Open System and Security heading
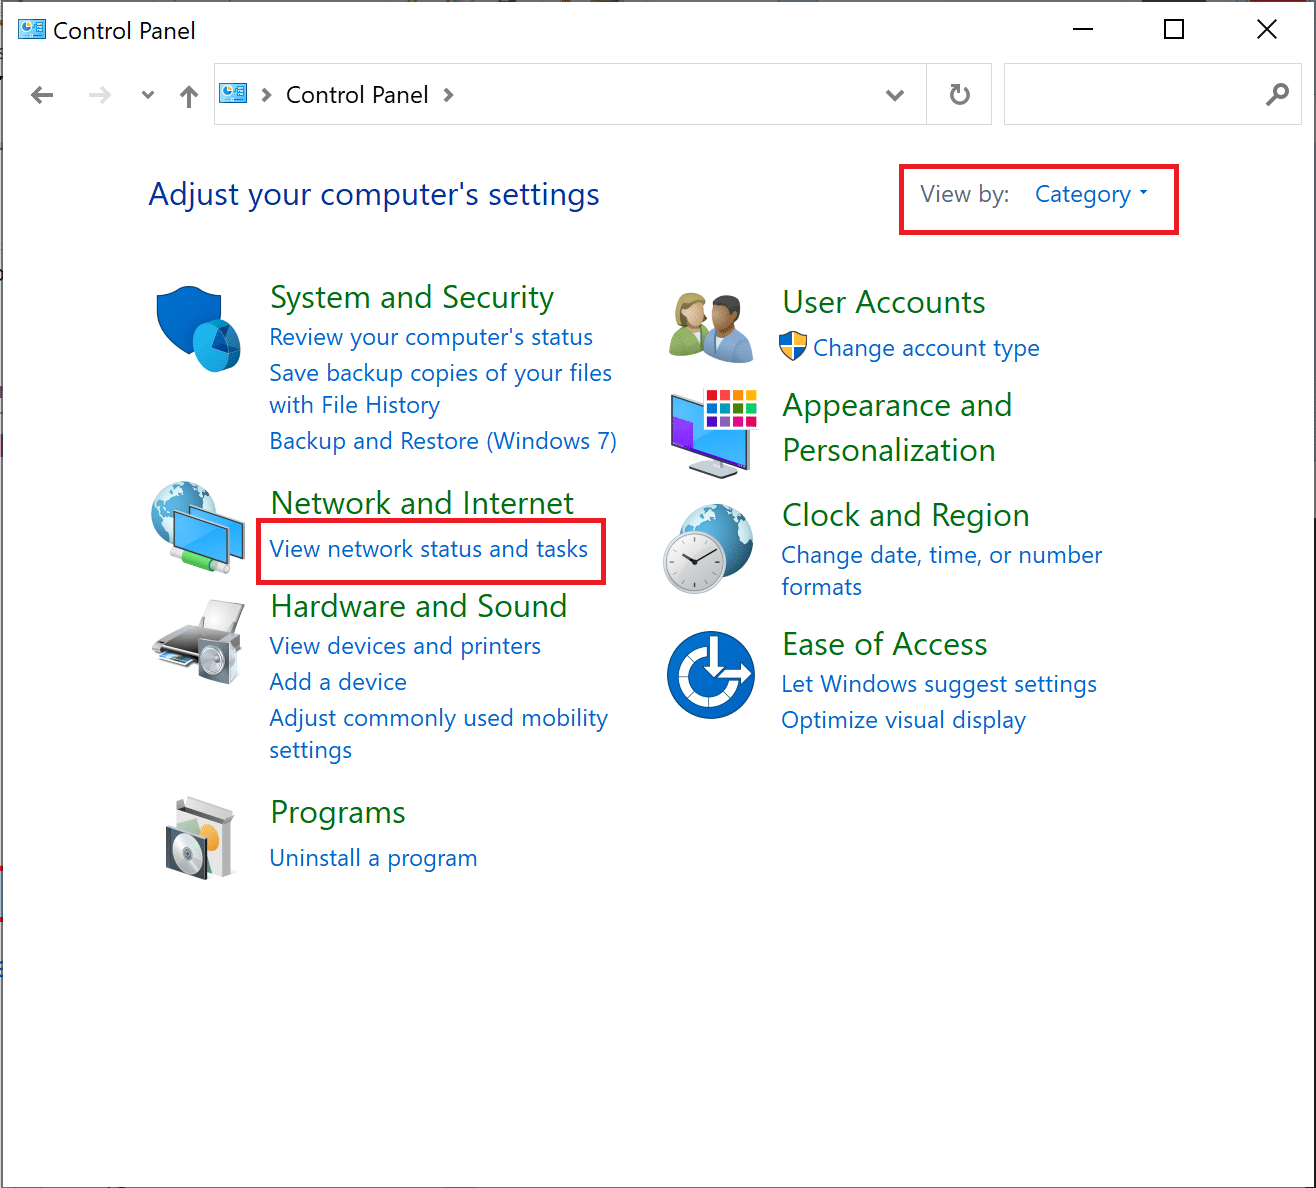The image size is (1316, 1188). pyautogui.click(x=412, y=297)
